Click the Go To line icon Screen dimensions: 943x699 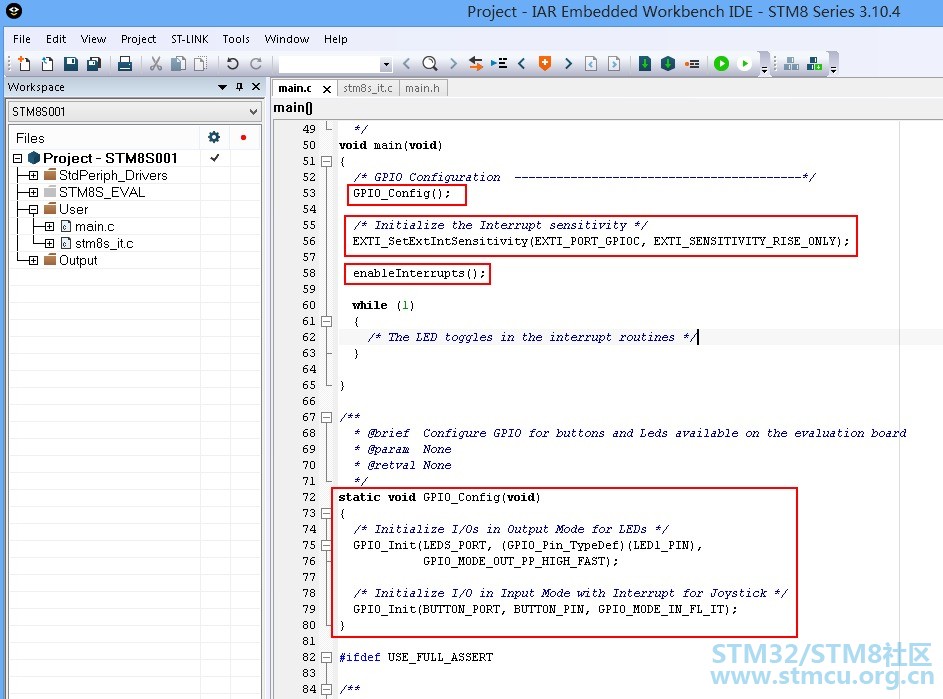pos(499,63)
